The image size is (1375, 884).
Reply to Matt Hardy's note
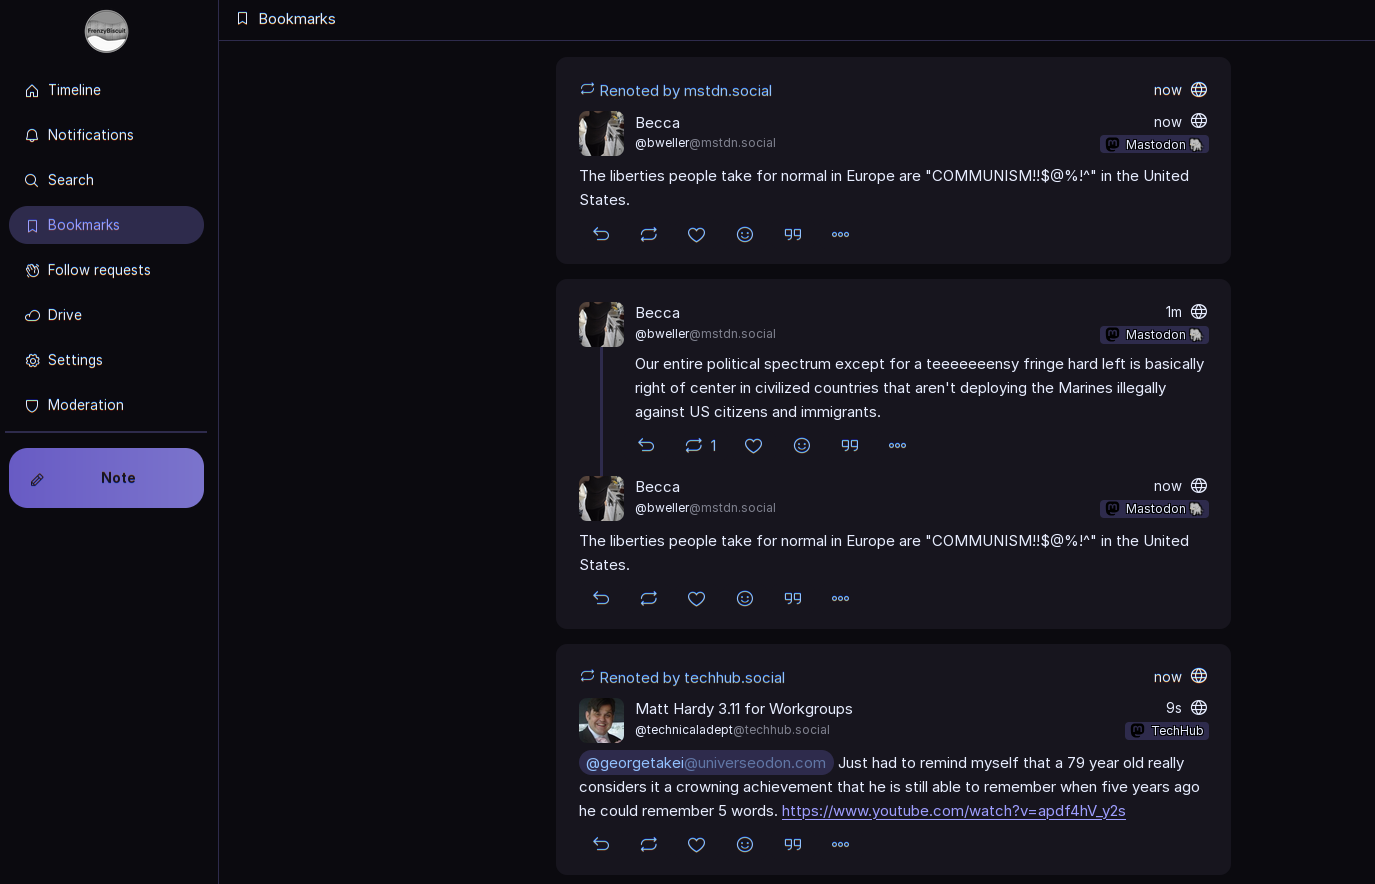click(x=601, y=844)
